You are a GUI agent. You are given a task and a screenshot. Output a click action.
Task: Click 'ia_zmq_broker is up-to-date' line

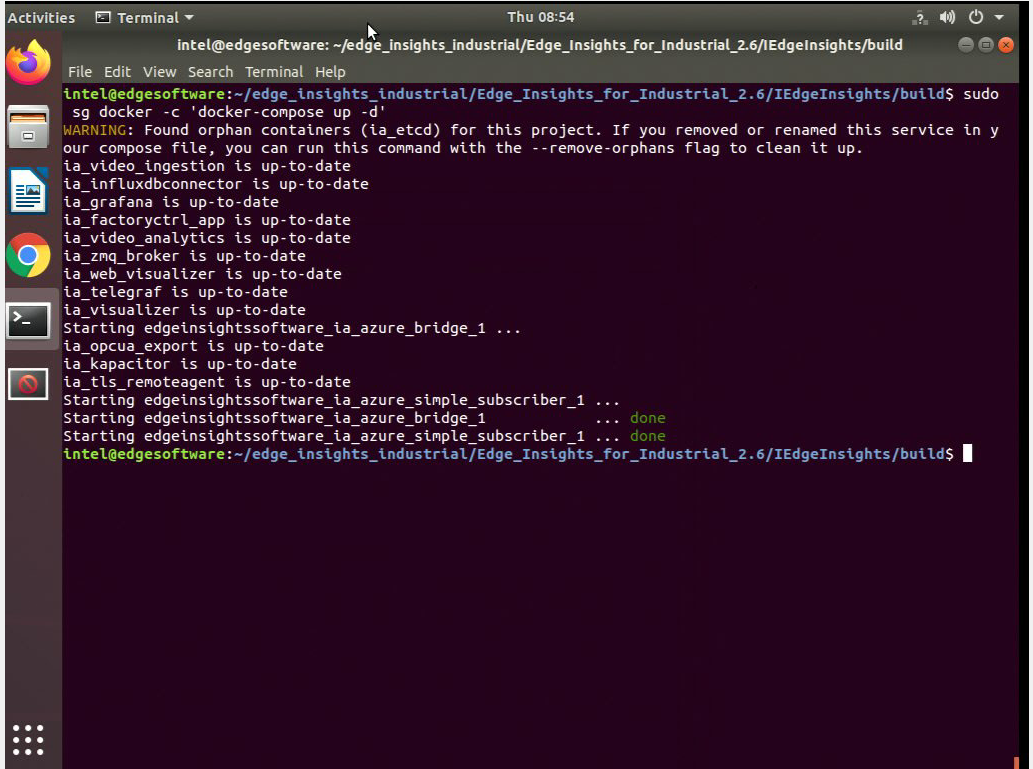click(x=184, y=256)
